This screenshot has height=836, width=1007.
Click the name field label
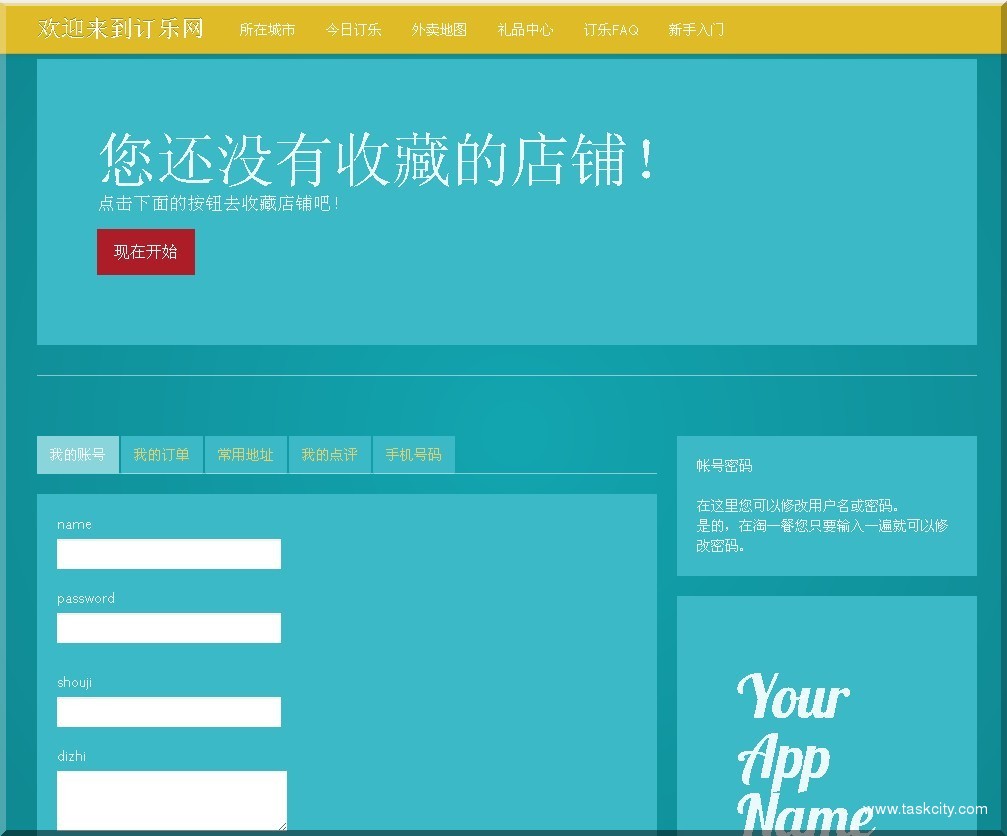pyautogui.click(x=74, y=525)
